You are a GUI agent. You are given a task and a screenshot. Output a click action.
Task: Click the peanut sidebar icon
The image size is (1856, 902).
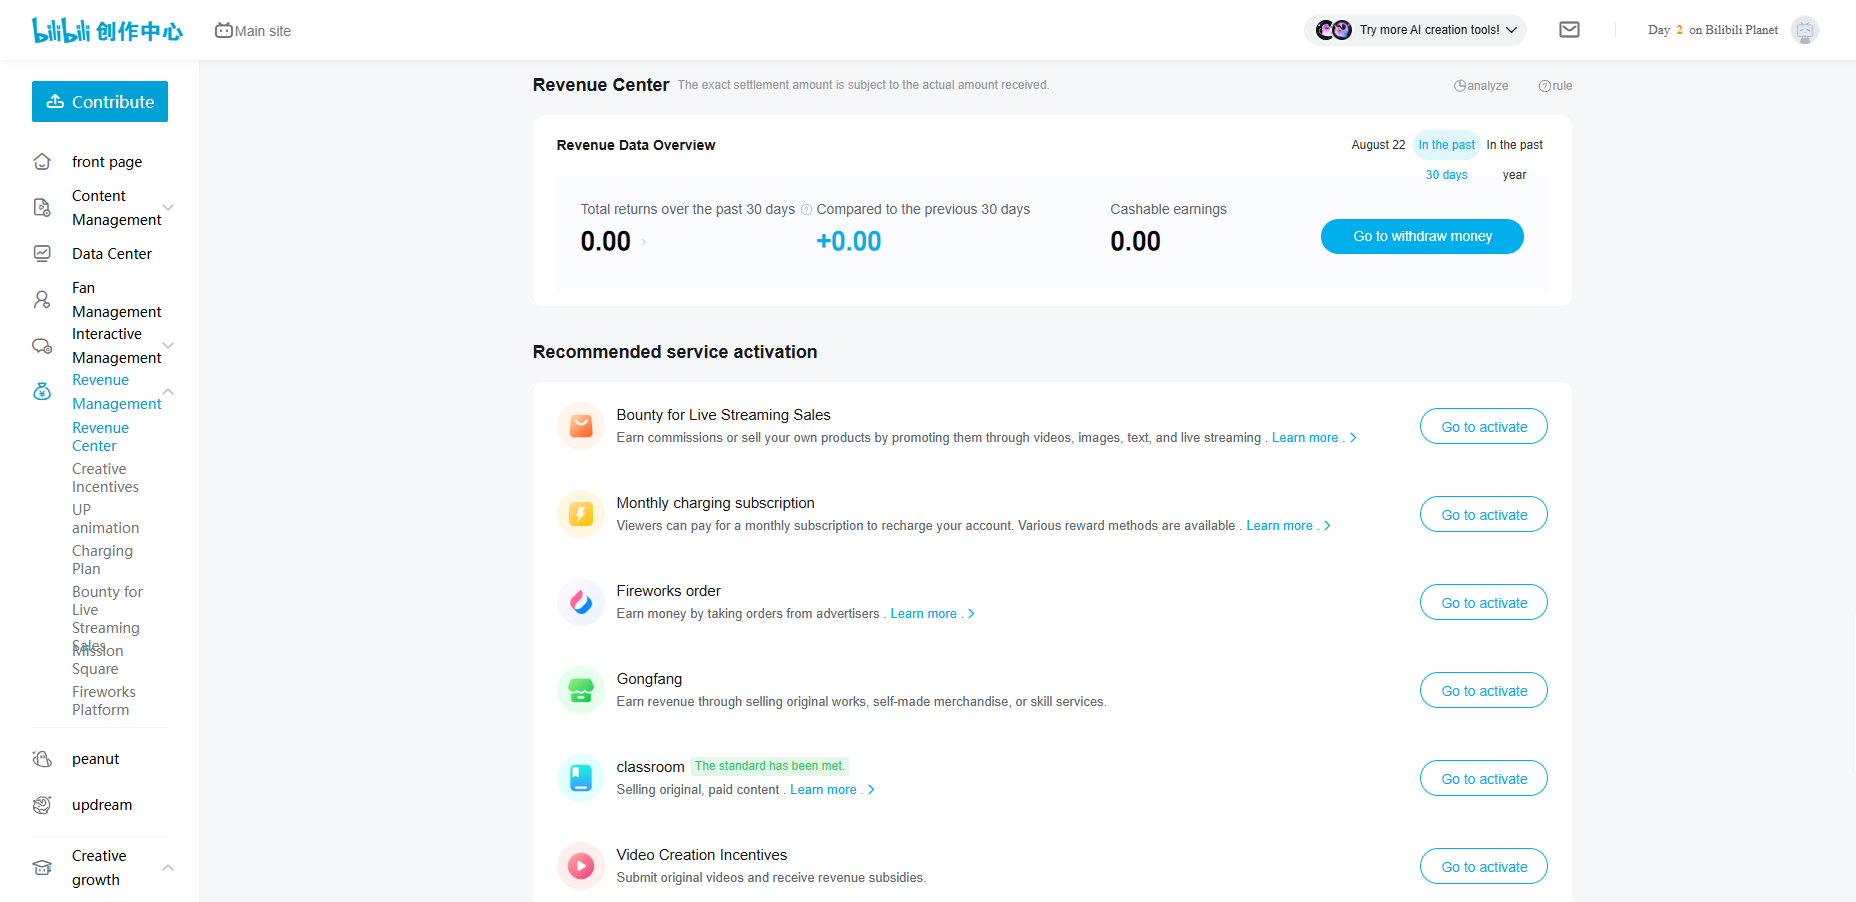[42, 759]
